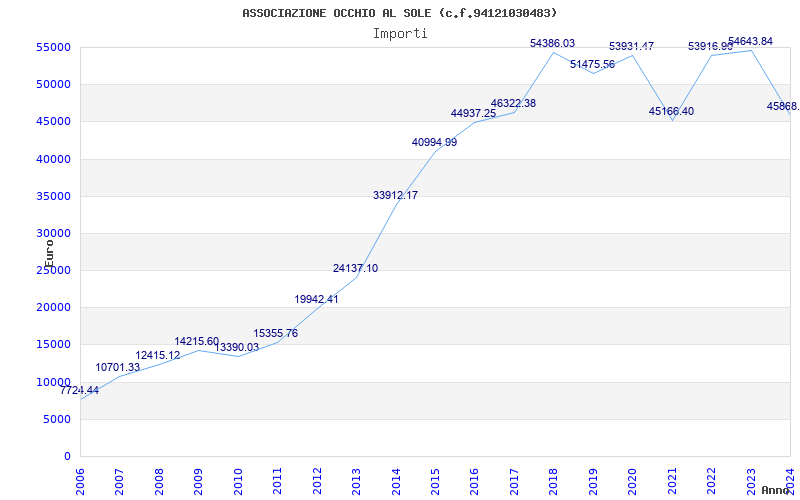This screenshot has width=800, height=500.
Task: Click the x-axis year 2023
Action: (751, 481)
